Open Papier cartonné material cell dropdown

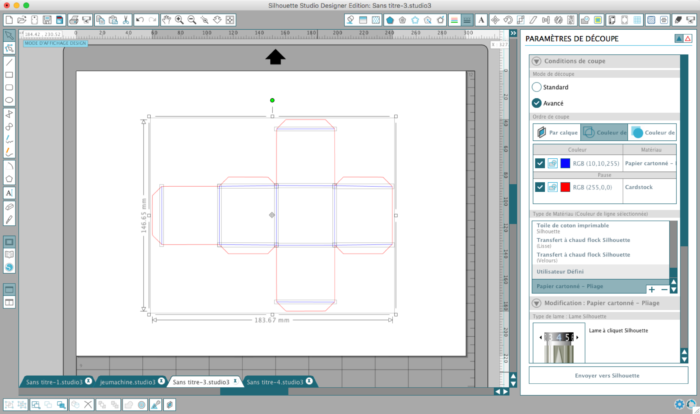(x=650, y=163)
